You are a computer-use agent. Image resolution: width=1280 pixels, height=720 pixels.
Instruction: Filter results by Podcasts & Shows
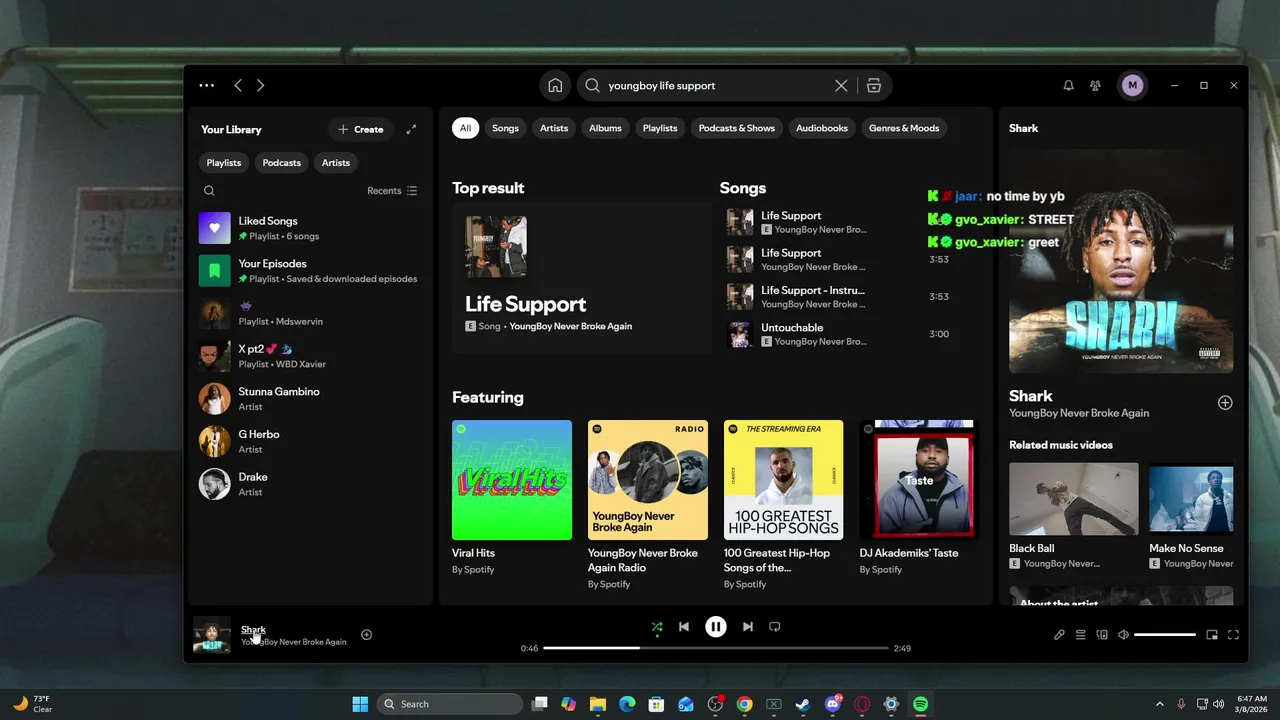click(x=737, y=128)
